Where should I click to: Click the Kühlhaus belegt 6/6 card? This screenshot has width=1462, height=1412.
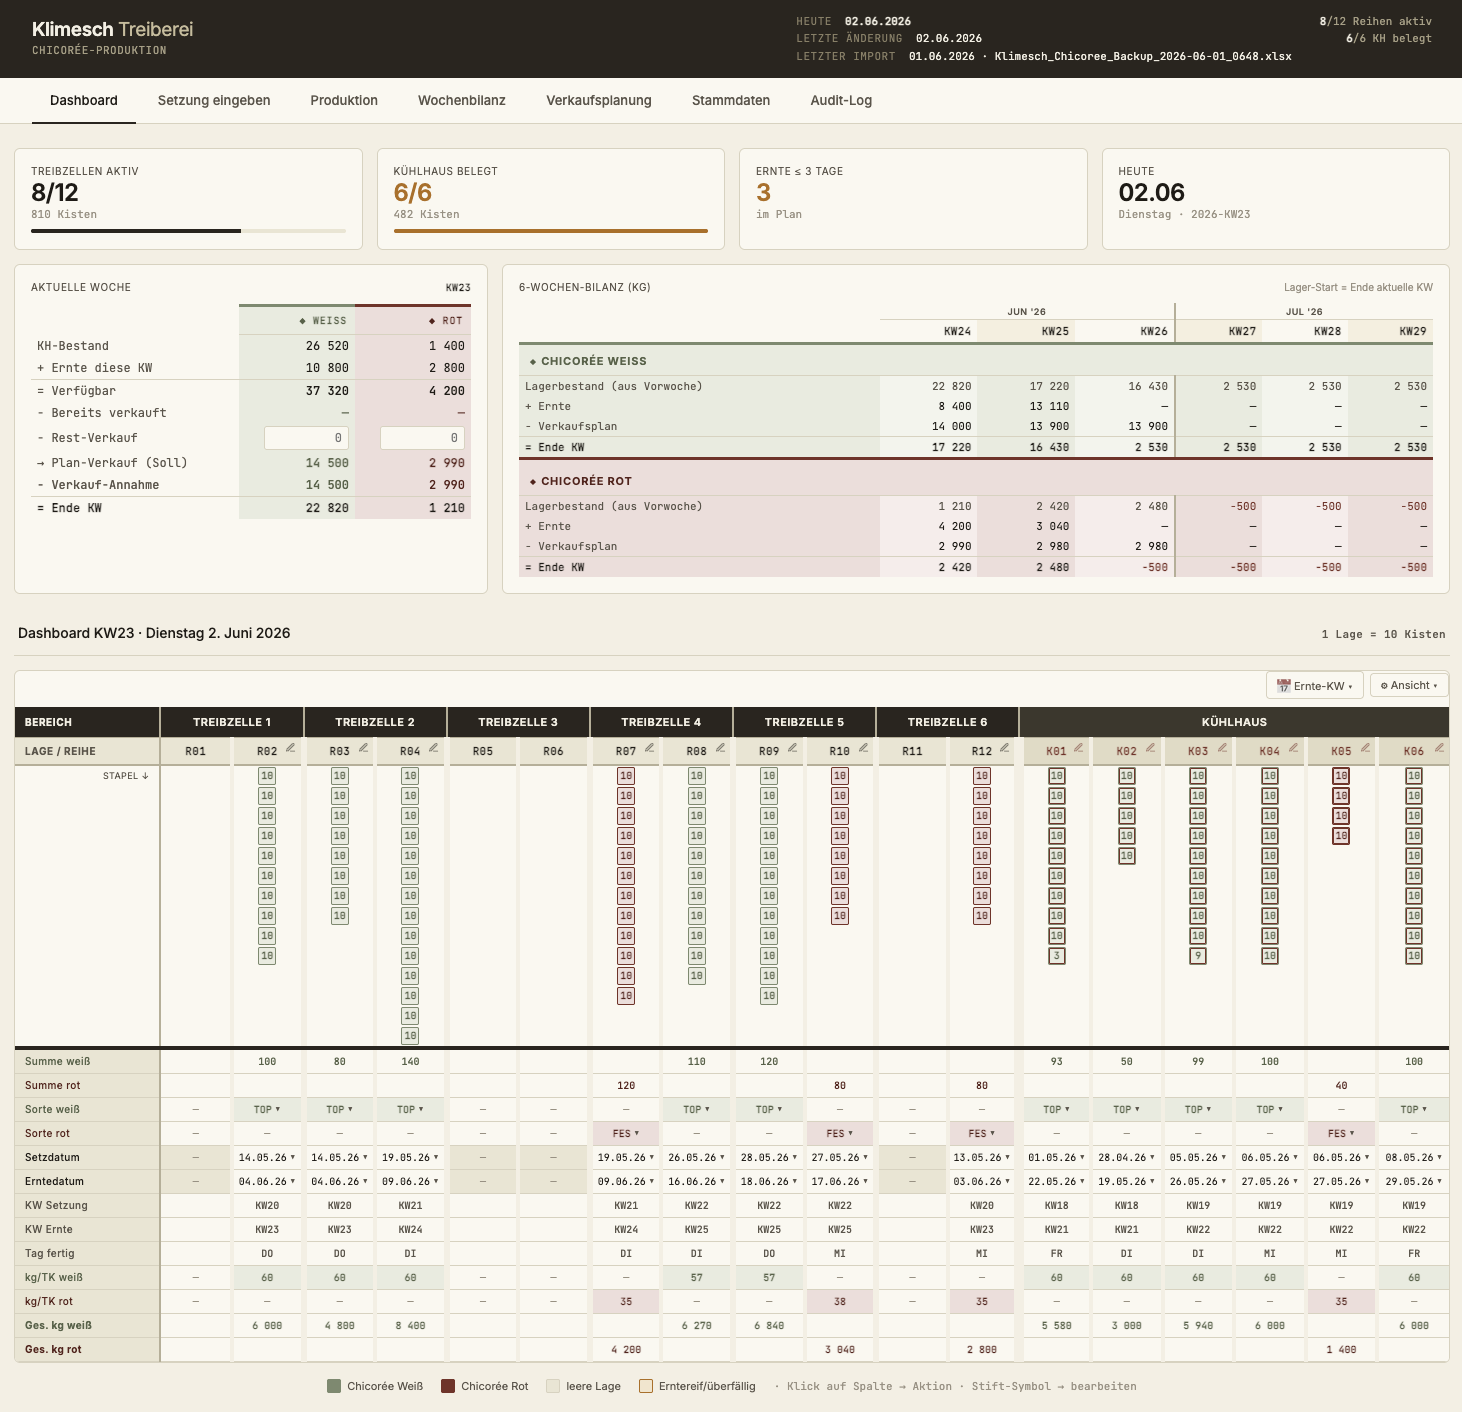(551, 199)
